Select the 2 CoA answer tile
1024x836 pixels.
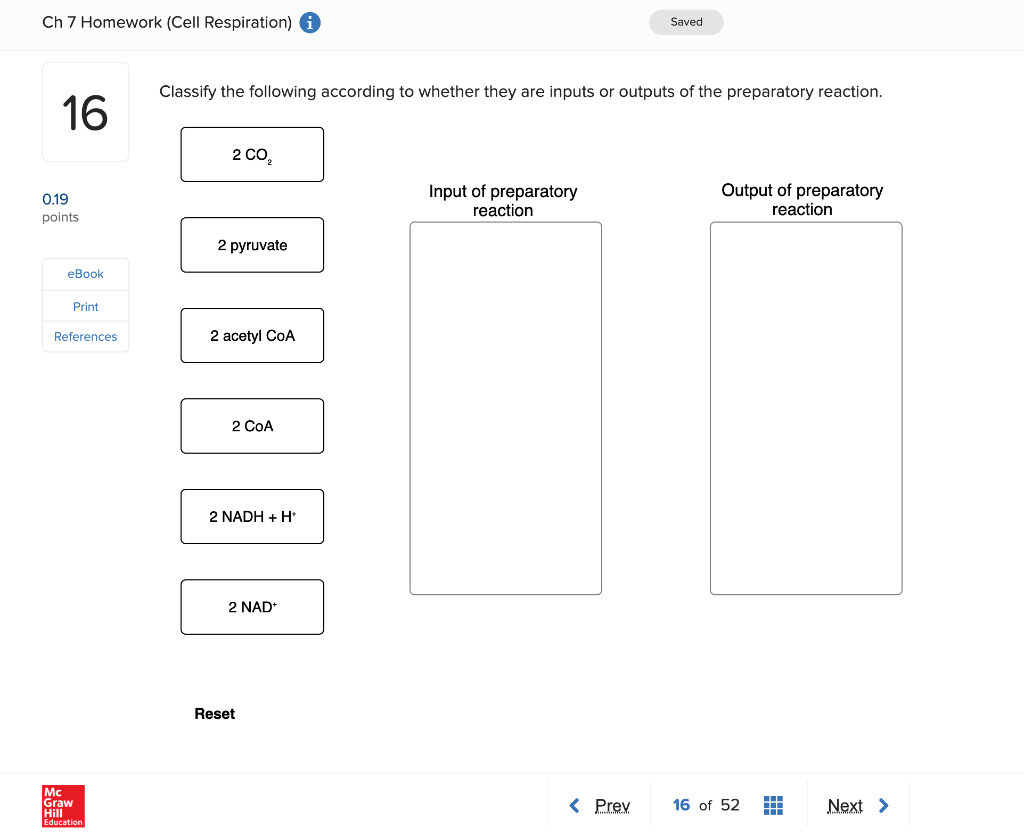click(252, 425)
